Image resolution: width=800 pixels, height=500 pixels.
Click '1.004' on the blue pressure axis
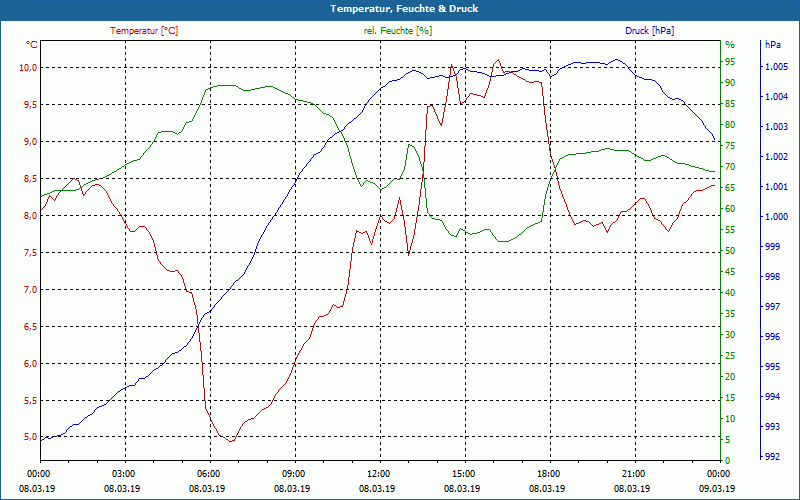tap(777, 97)
